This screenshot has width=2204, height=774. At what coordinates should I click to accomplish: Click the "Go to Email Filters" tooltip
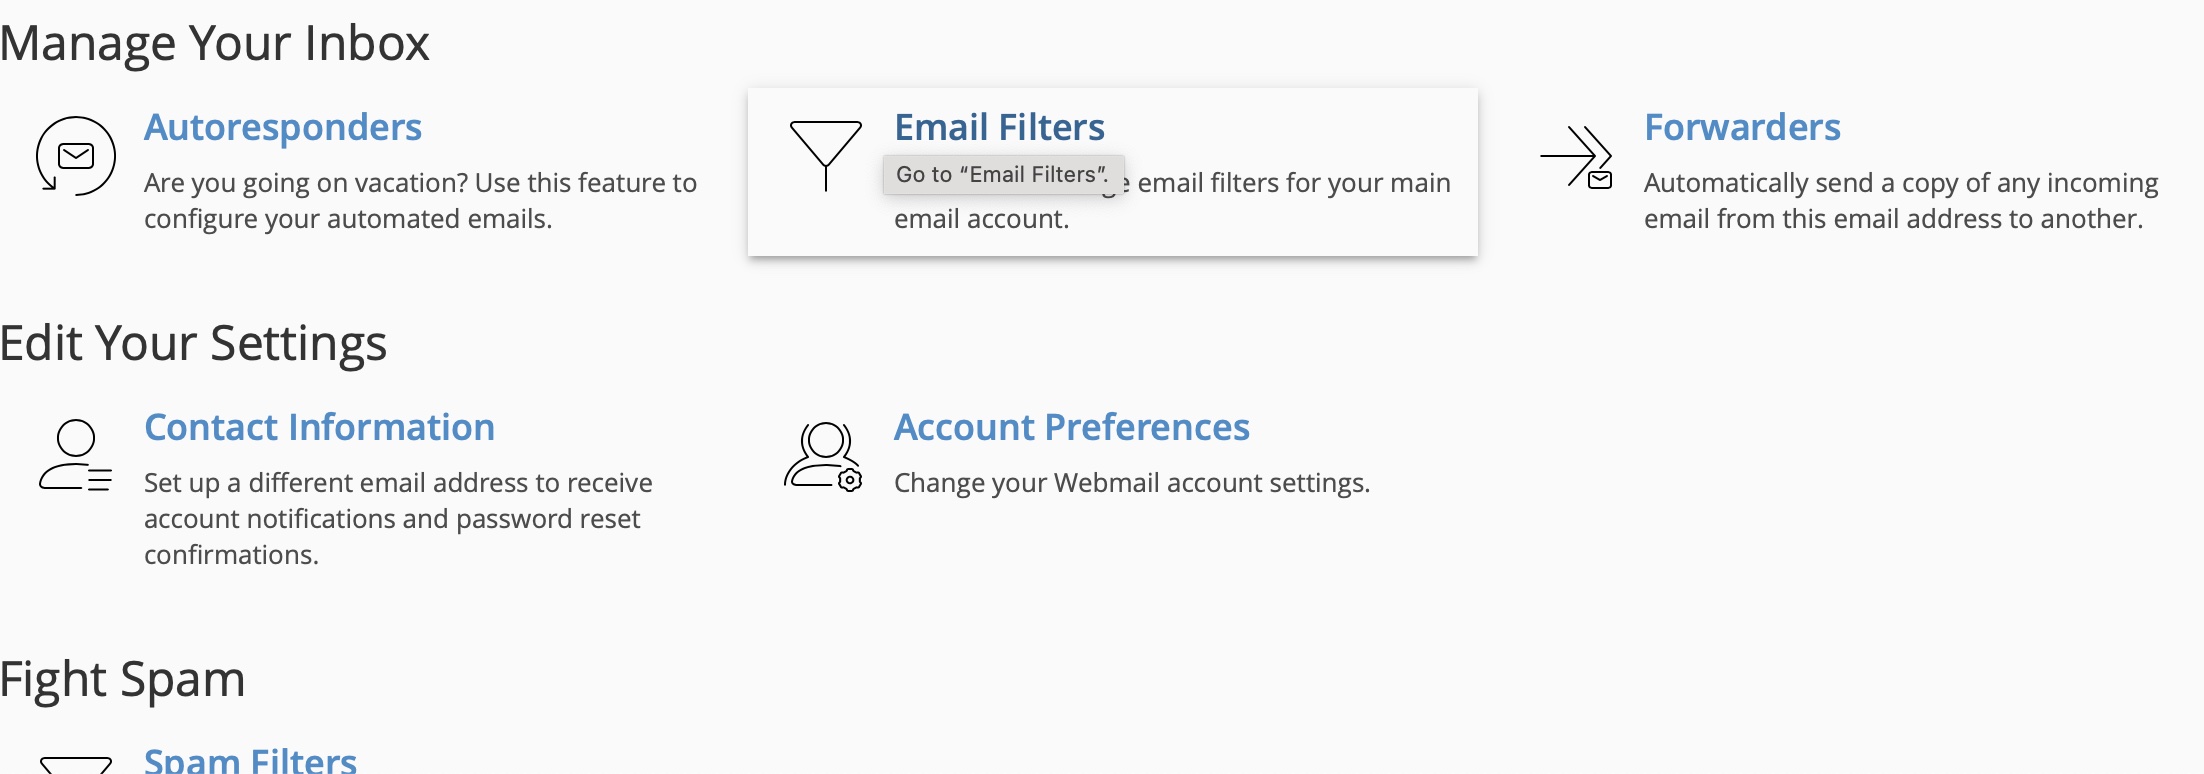tap(1004, 175)
